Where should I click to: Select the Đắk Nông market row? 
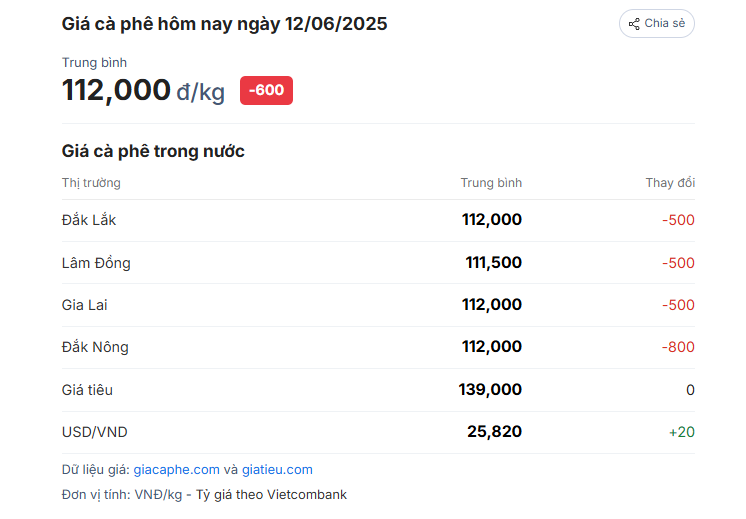(378, 347)
